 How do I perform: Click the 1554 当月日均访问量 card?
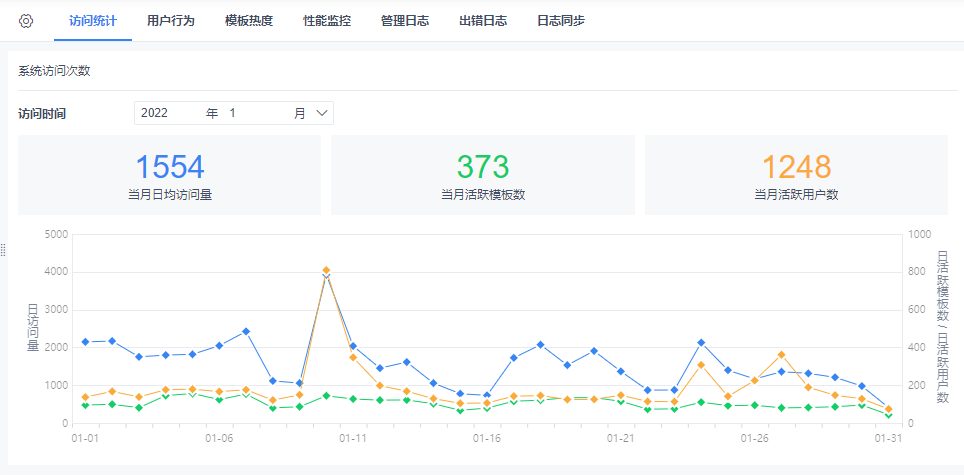coord(170,175)
